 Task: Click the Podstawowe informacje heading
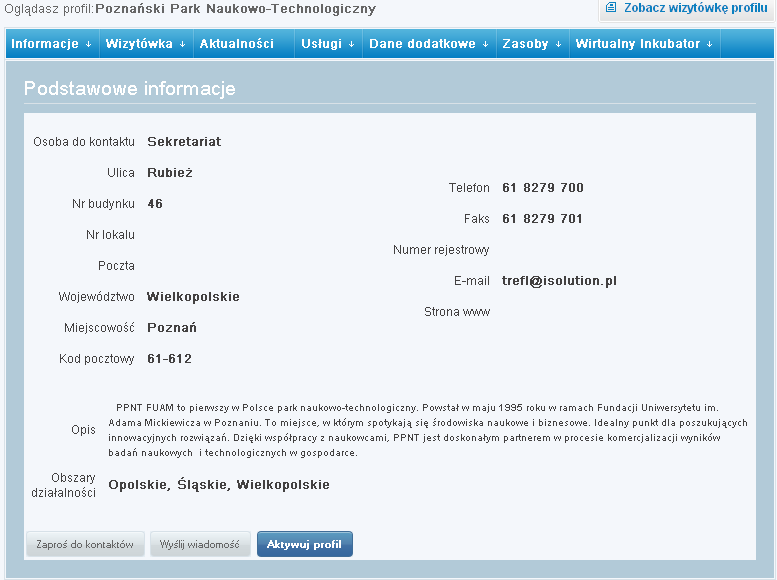(x=130, y=89)
